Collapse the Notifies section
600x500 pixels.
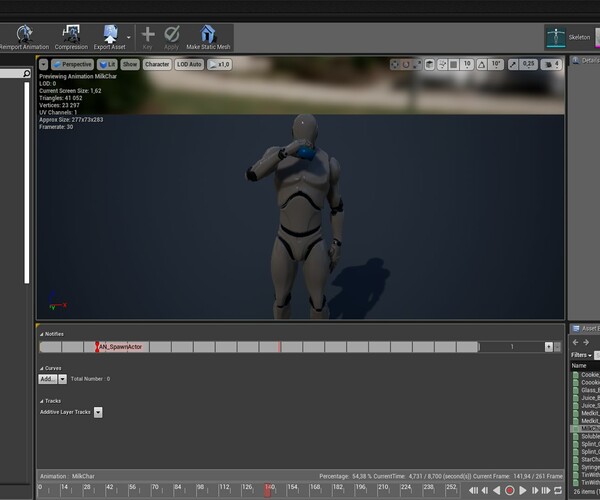[x=42, y=334]
